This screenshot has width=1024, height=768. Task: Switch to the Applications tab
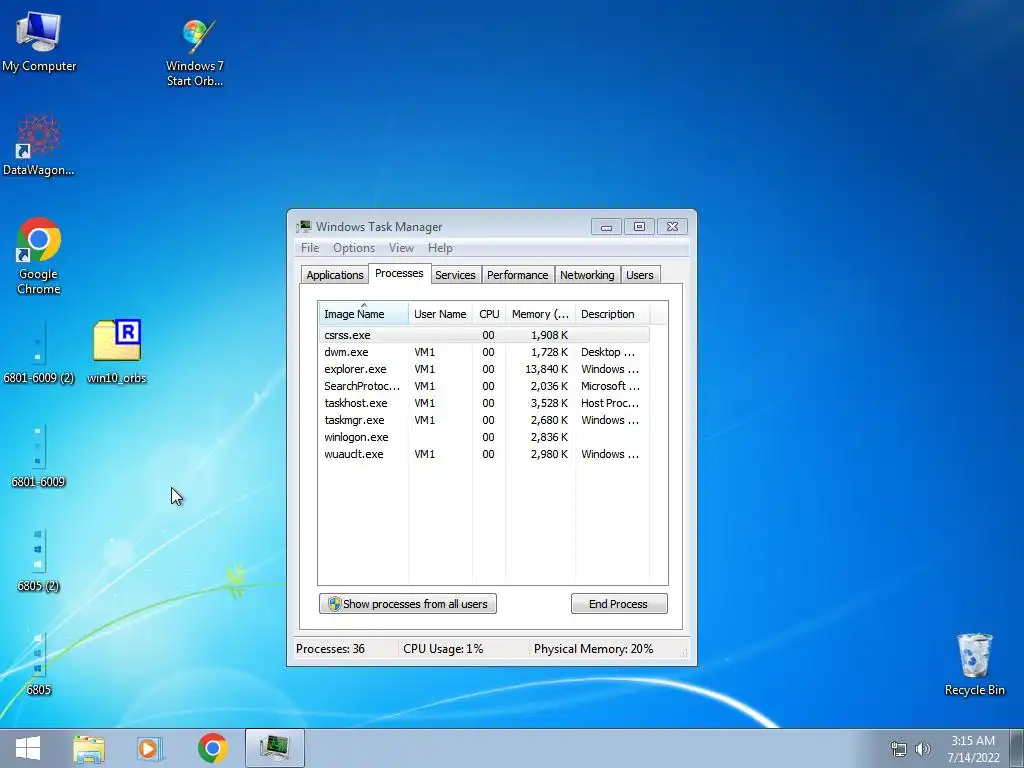[334, 275]
